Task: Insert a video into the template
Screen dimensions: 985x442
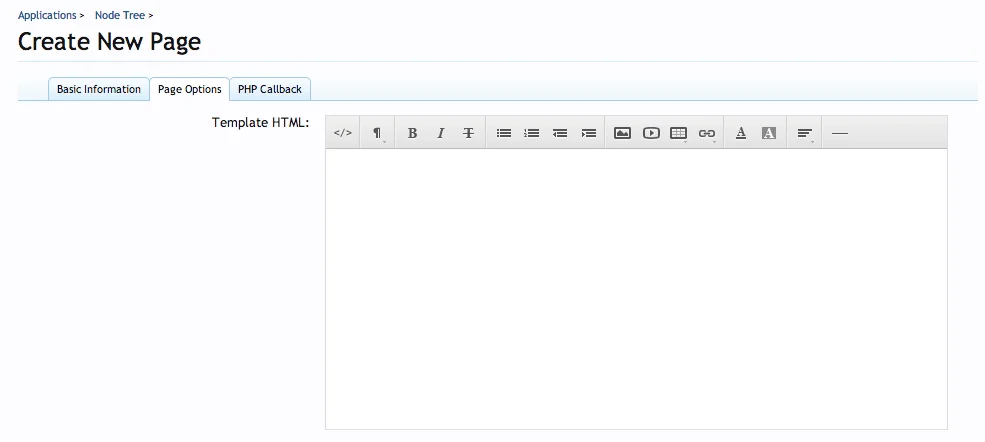Action: (x=651, y=133)
